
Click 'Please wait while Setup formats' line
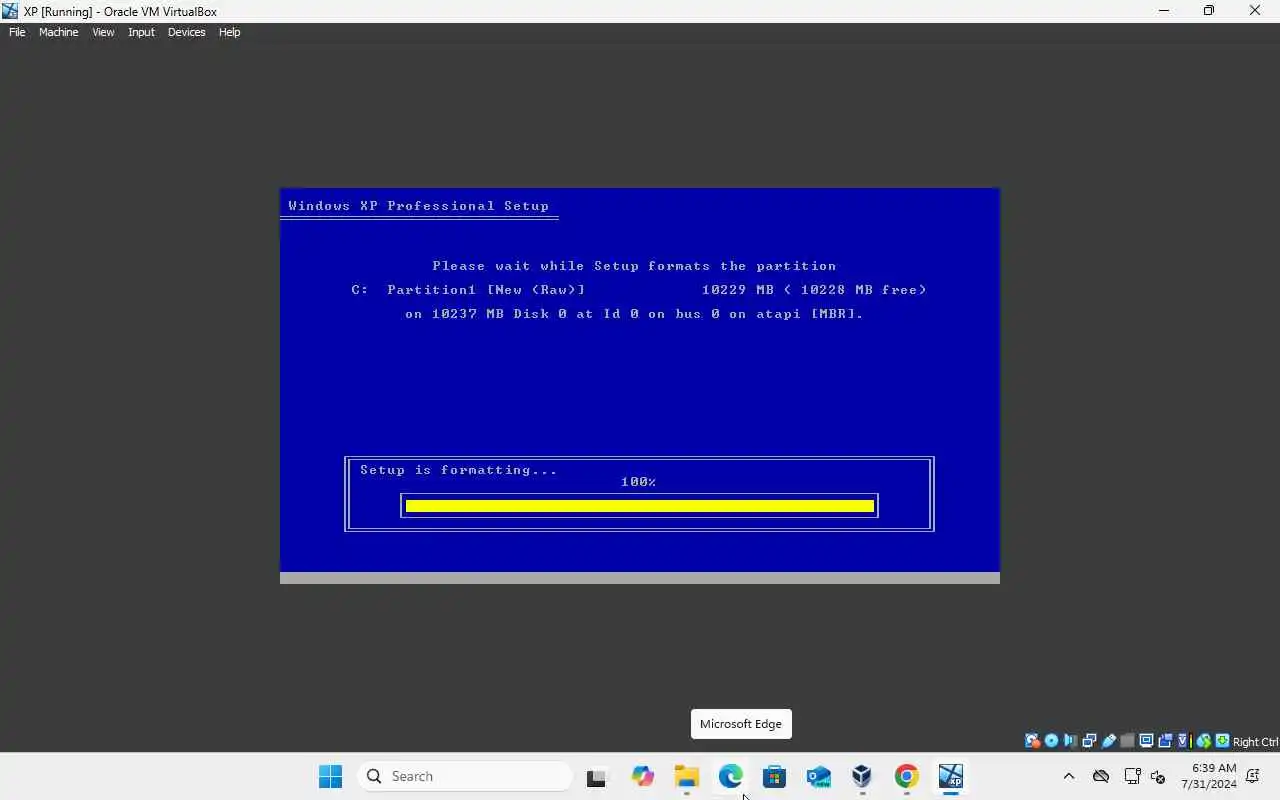(634, 266)
